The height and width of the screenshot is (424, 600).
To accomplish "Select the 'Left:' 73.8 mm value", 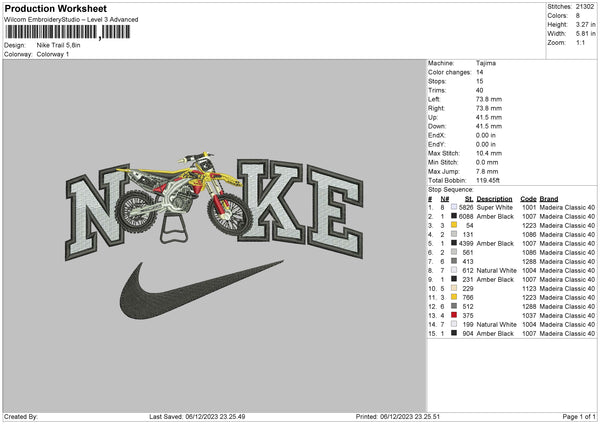I will pyautogui.click(x=489, y=99).
